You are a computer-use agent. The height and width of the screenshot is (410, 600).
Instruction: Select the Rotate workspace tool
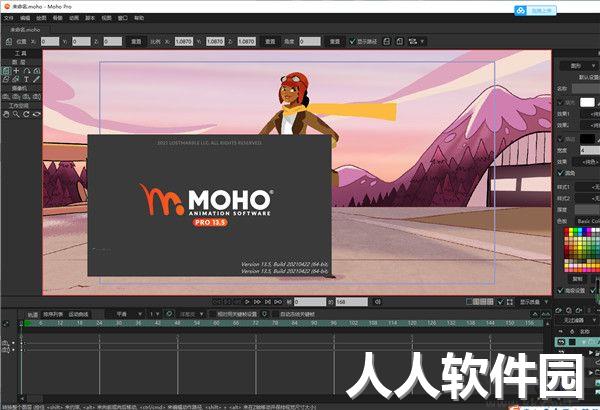[x=26, y=114]
